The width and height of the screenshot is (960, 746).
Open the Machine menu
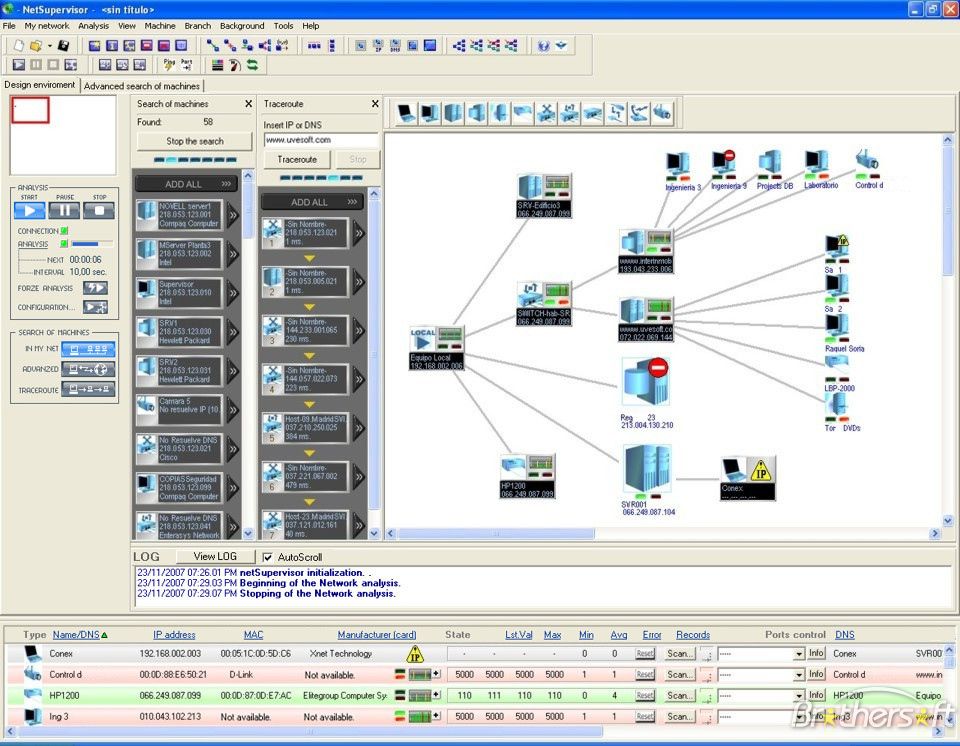click(159, 25)
